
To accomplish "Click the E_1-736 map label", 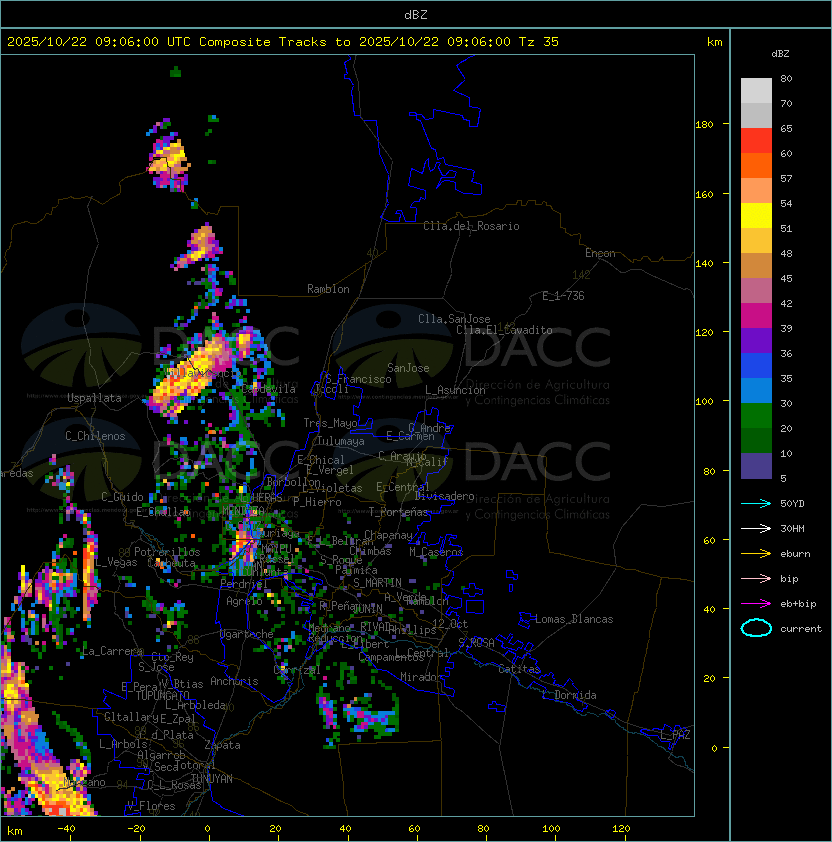I will [563, 296].
